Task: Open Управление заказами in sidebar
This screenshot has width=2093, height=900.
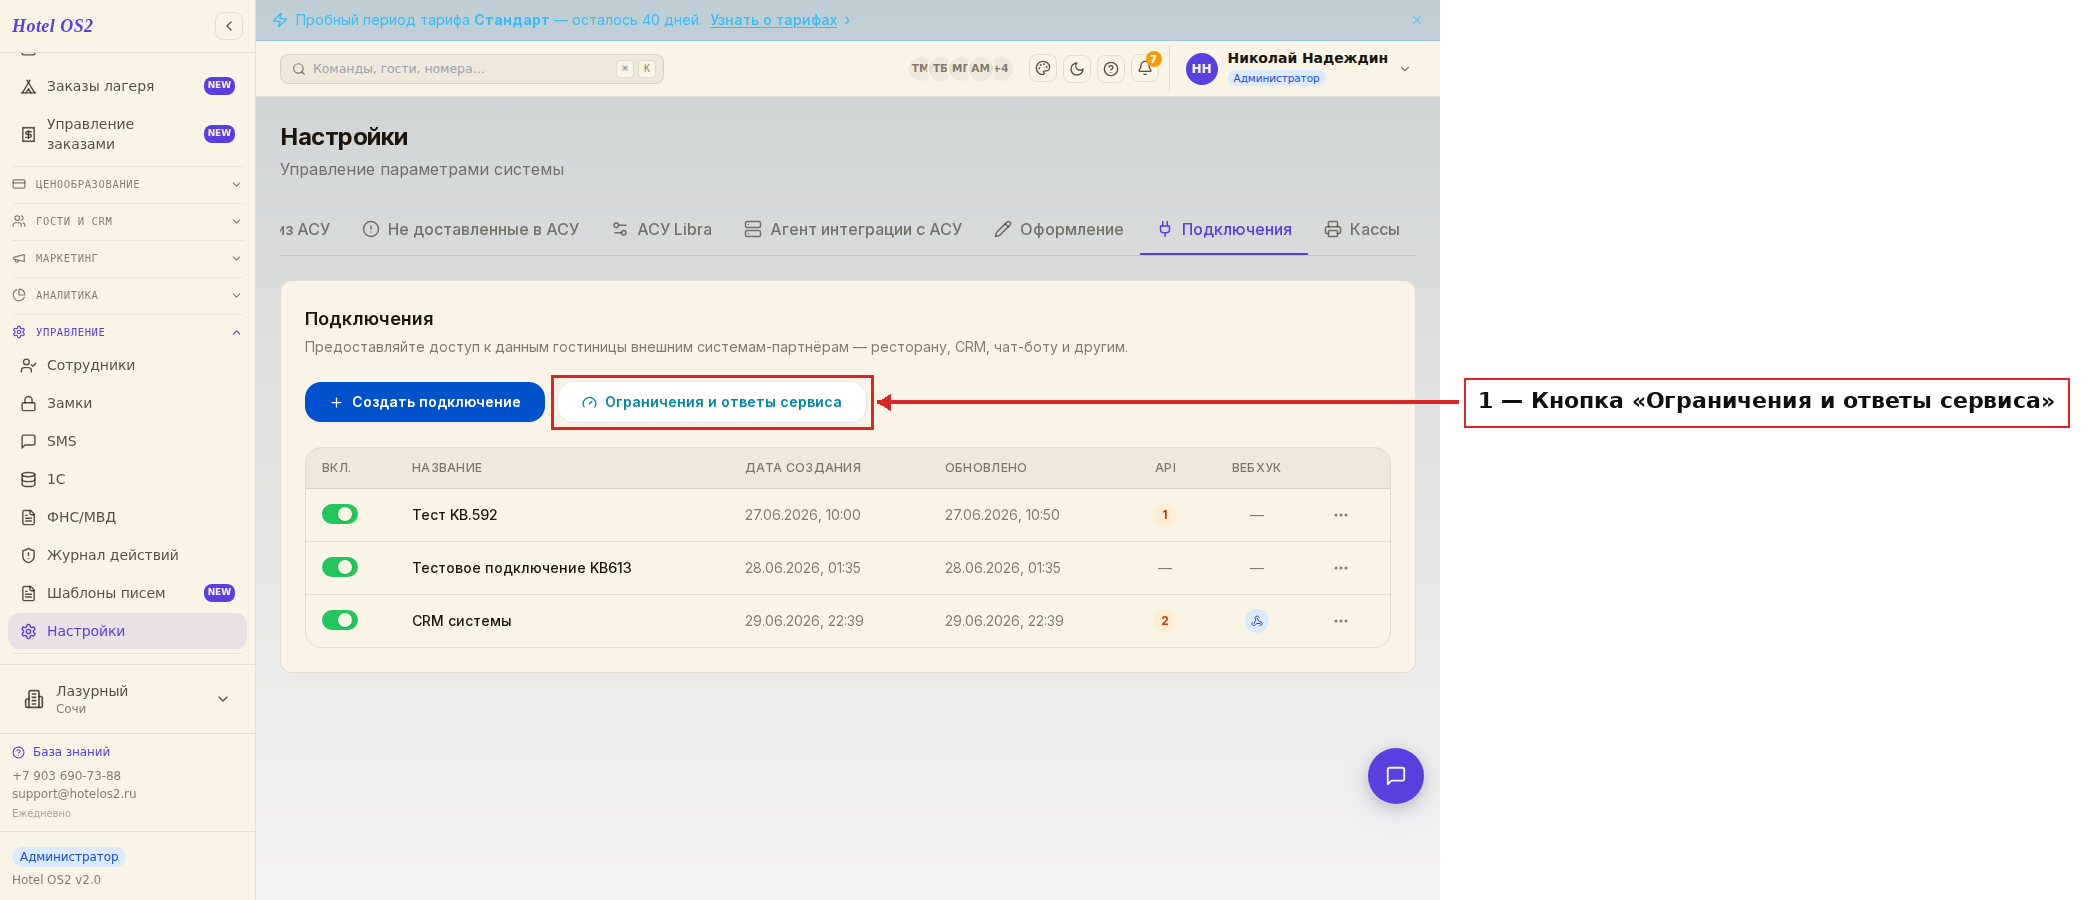Action: point(127,134)
